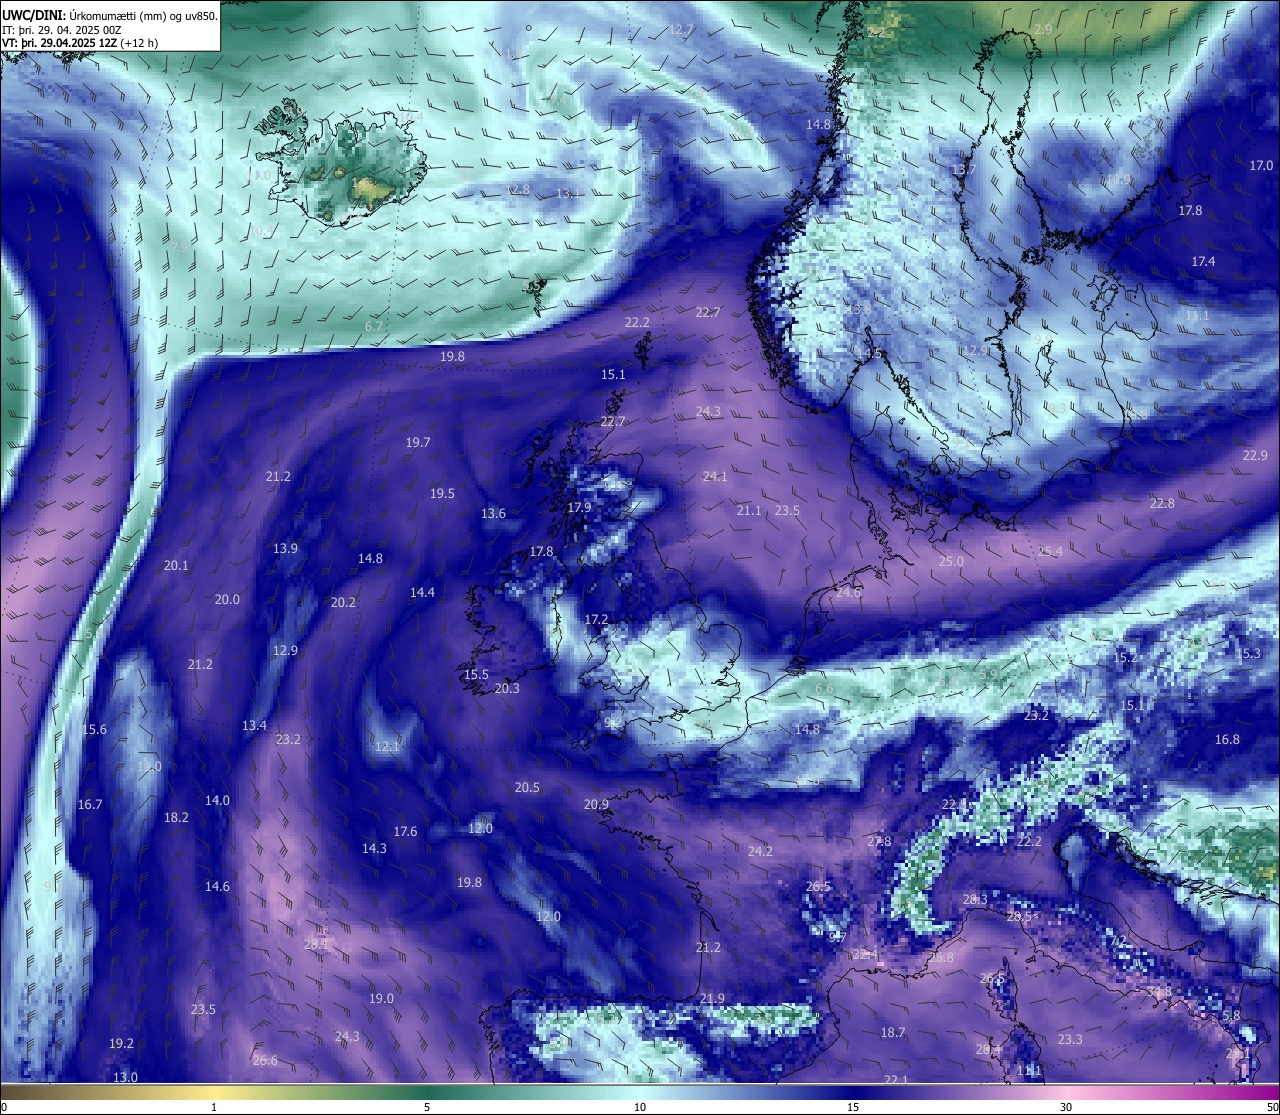Select the 10 tick on the colour scale
The image size is (1280, 1115).
coord(640,1107)
